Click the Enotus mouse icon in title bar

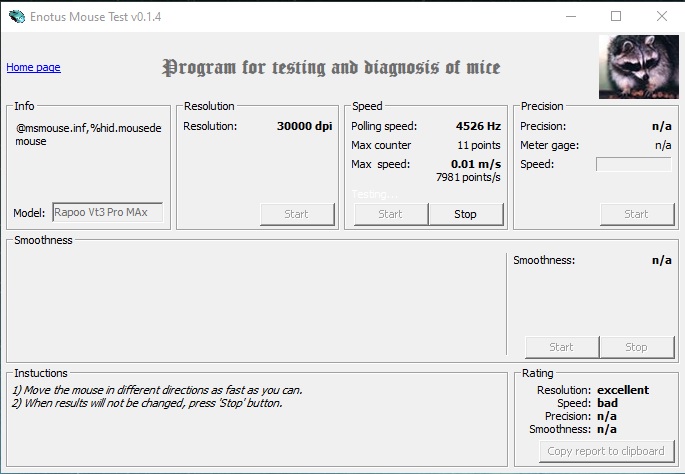tap(17, 17)
